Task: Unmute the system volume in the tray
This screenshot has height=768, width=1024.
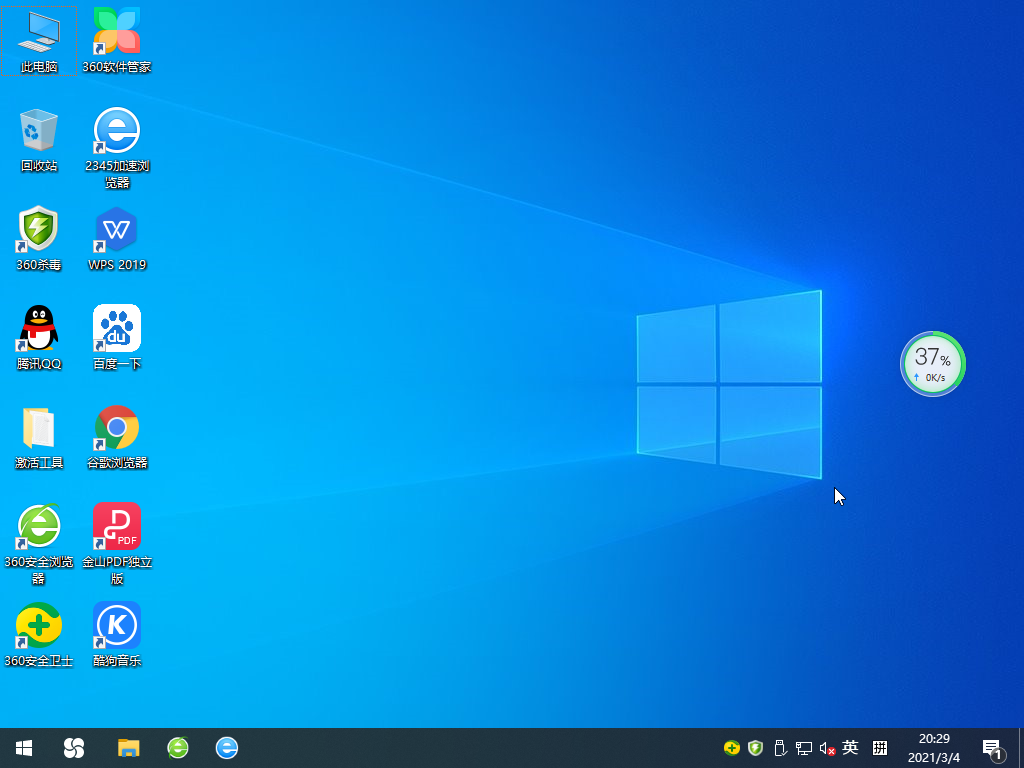Action: click(x=826, y=747)
